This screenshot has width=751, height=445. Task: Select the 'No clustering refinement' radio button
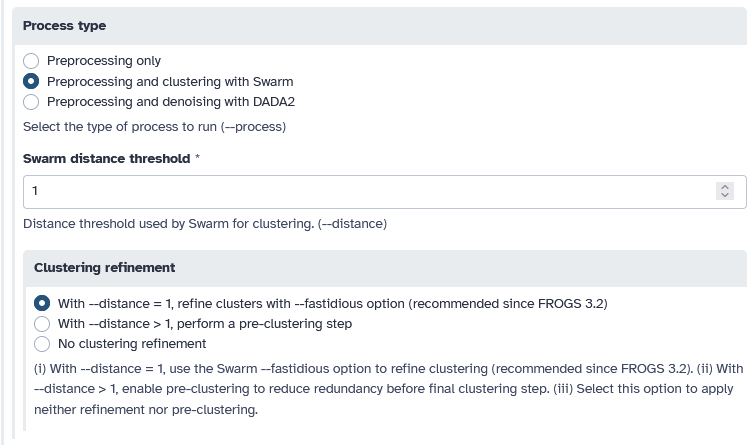point(42,344)
